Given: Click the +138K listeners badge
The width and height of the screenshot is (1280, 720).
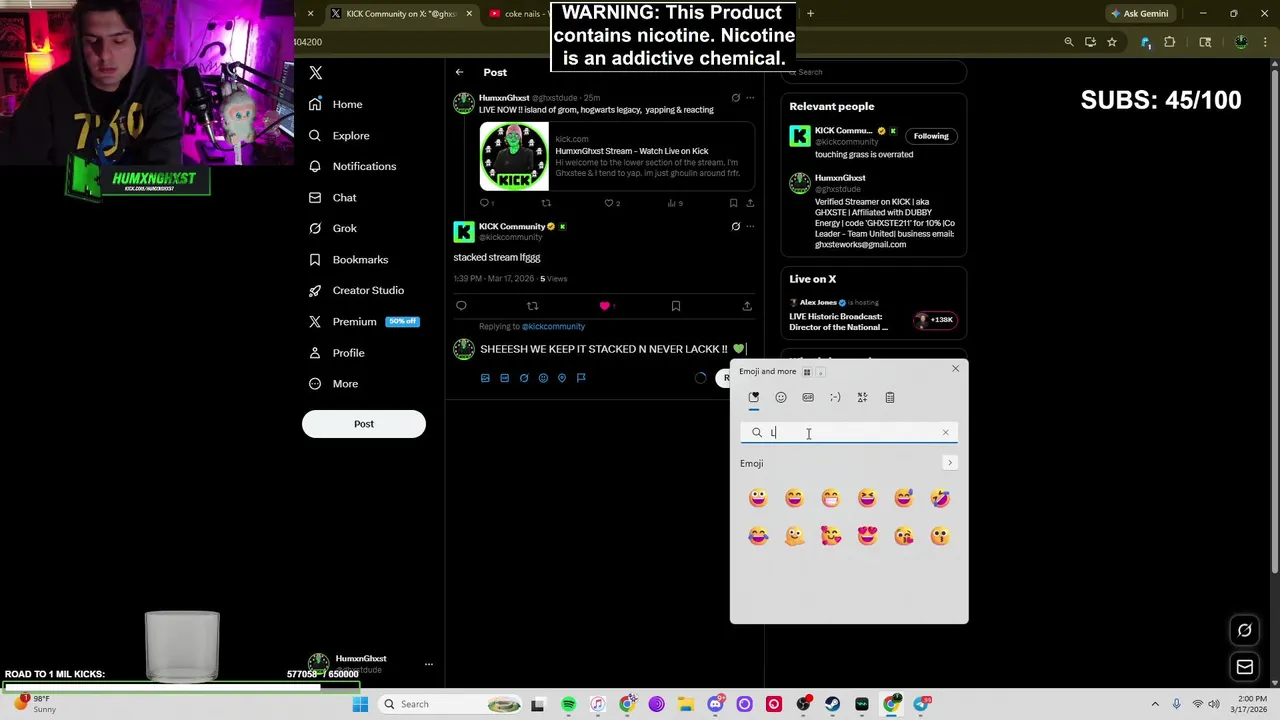Looking at the screenshot, I should tap(935, 320).
